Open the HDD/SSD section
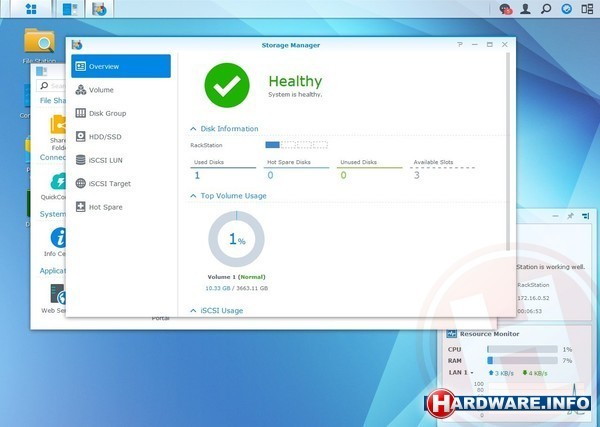Viewport: 600px width, 427px height. click(121, 137)
